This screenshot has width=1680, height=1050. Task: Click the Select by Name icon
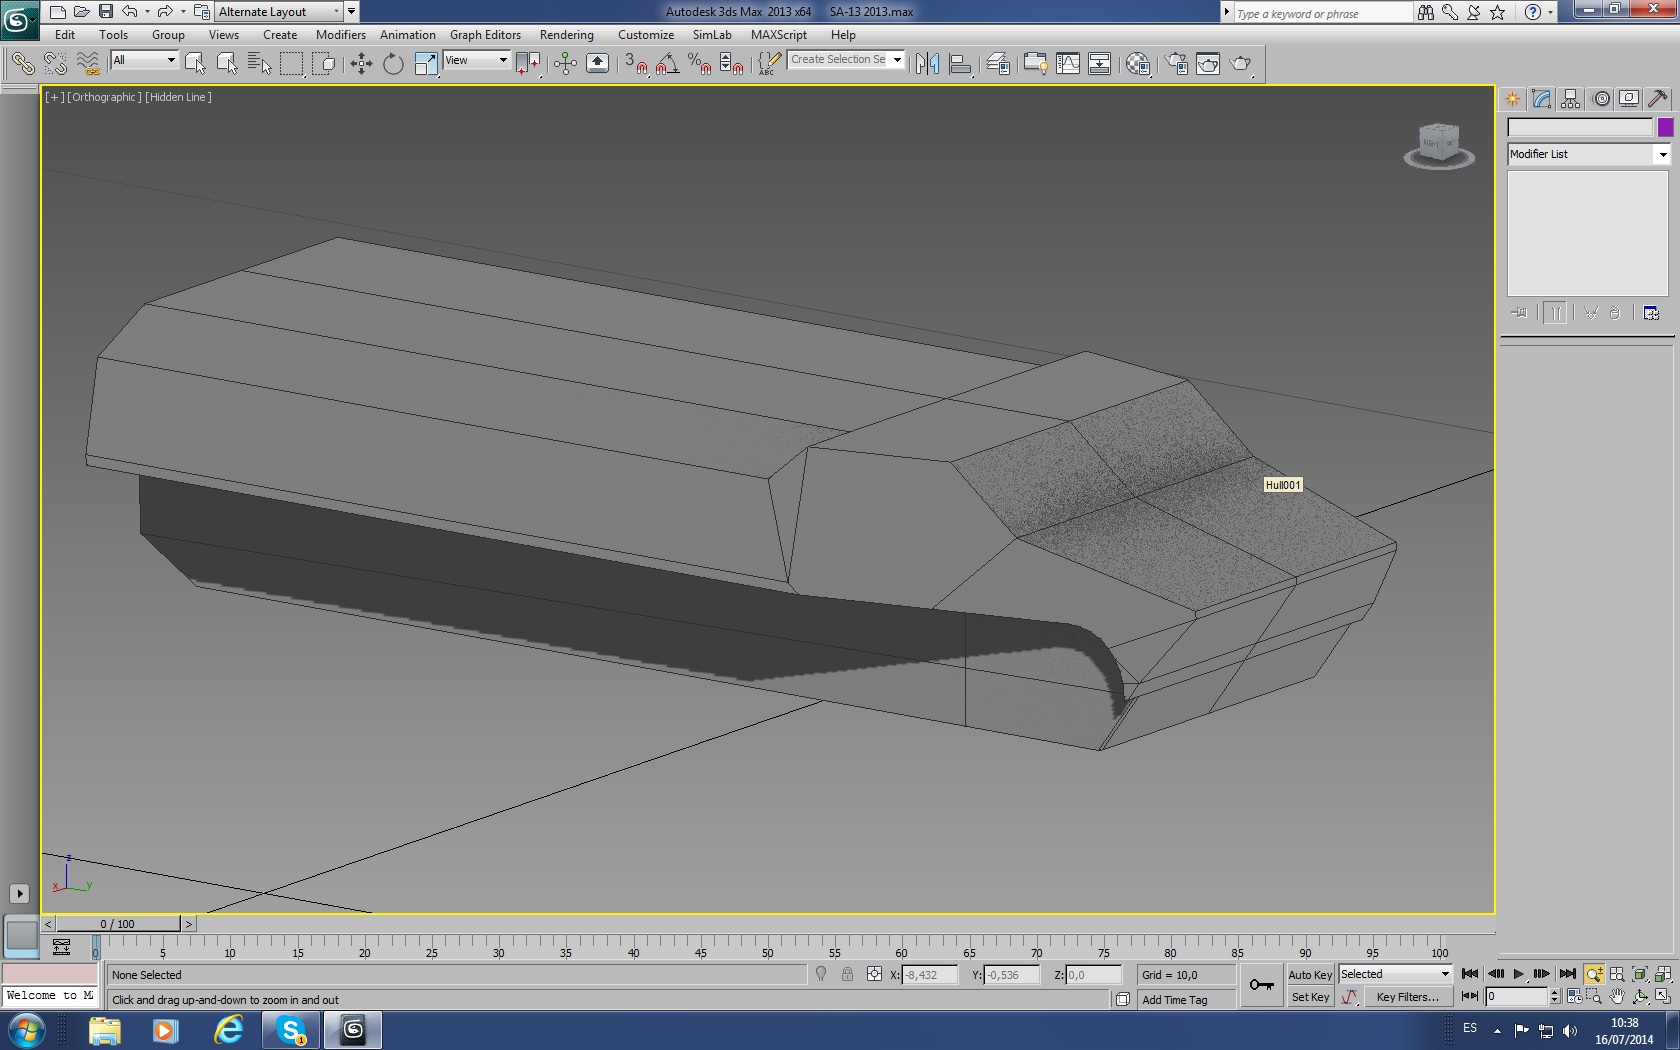coord(259,64)
